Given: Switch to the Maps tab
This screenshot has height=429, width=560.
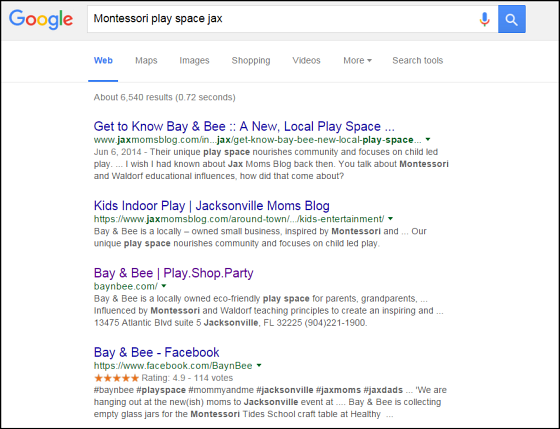Looking at the screenshot, I should click(146, 60).
